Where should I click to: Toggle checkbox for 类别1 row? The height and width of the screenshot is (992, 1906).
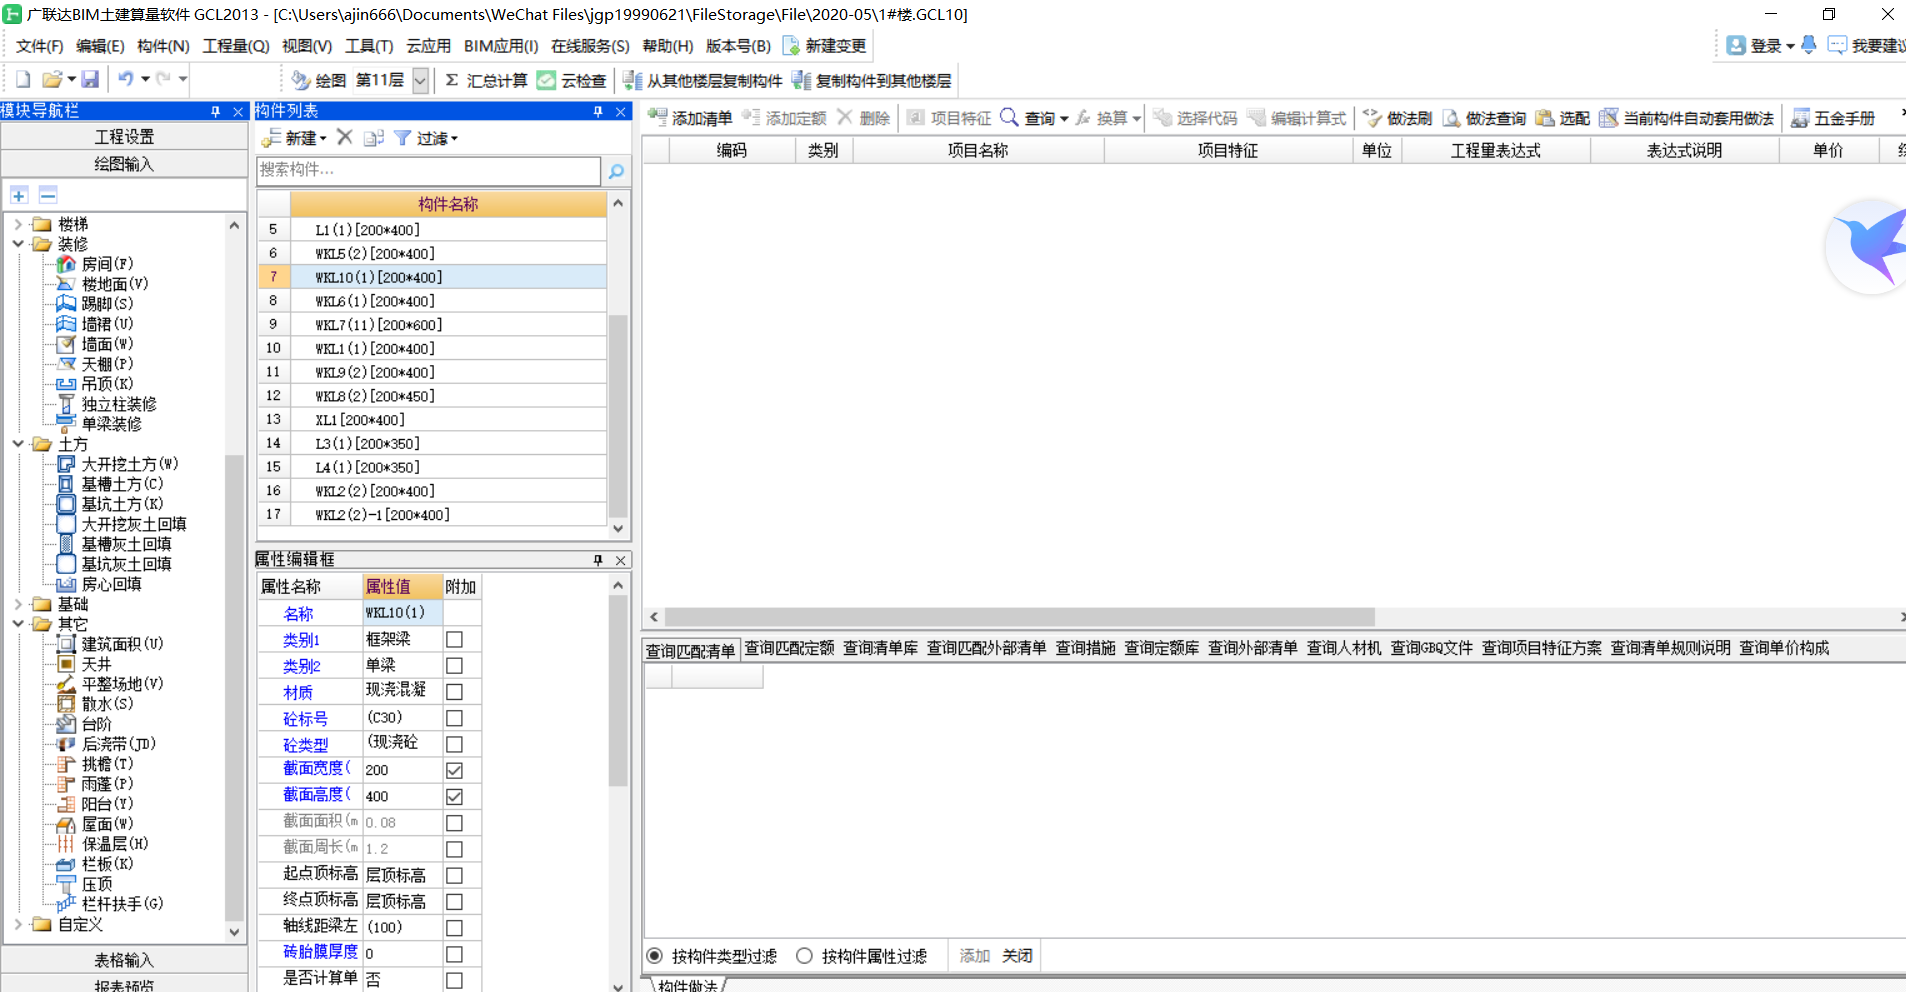[x=454, y=639]
